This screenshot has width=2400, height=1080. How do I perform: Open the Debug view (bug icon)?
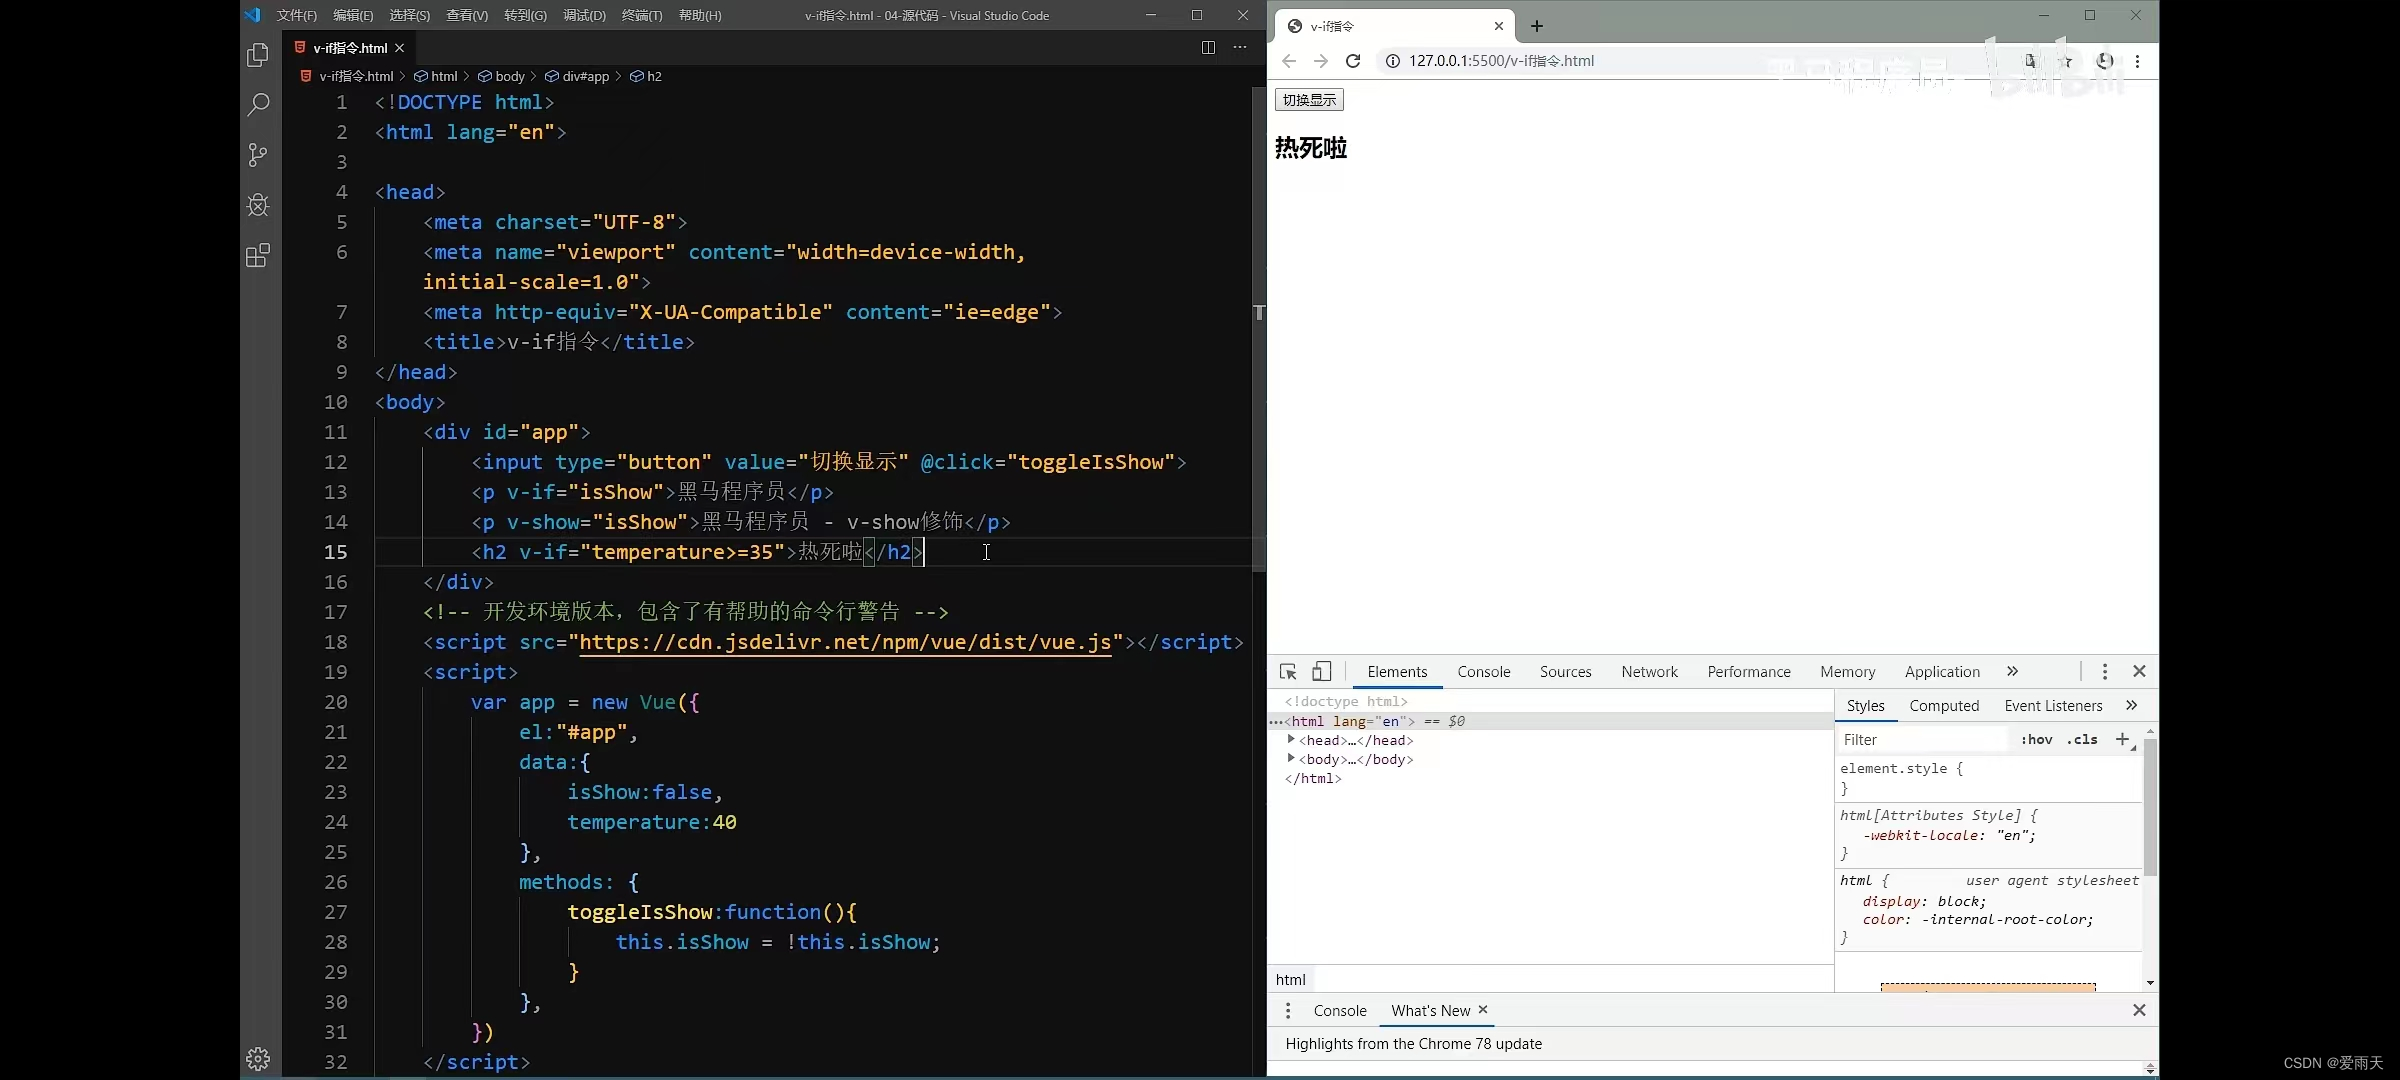[x=258, y=205]
